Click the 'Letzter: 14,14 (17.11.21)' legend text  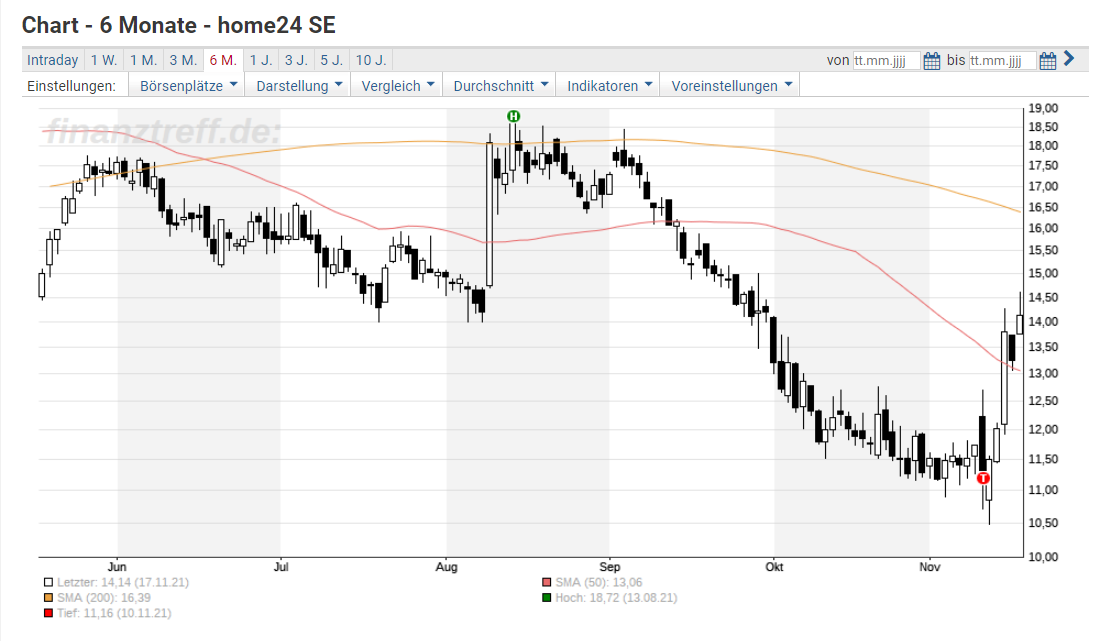[123, 582]
